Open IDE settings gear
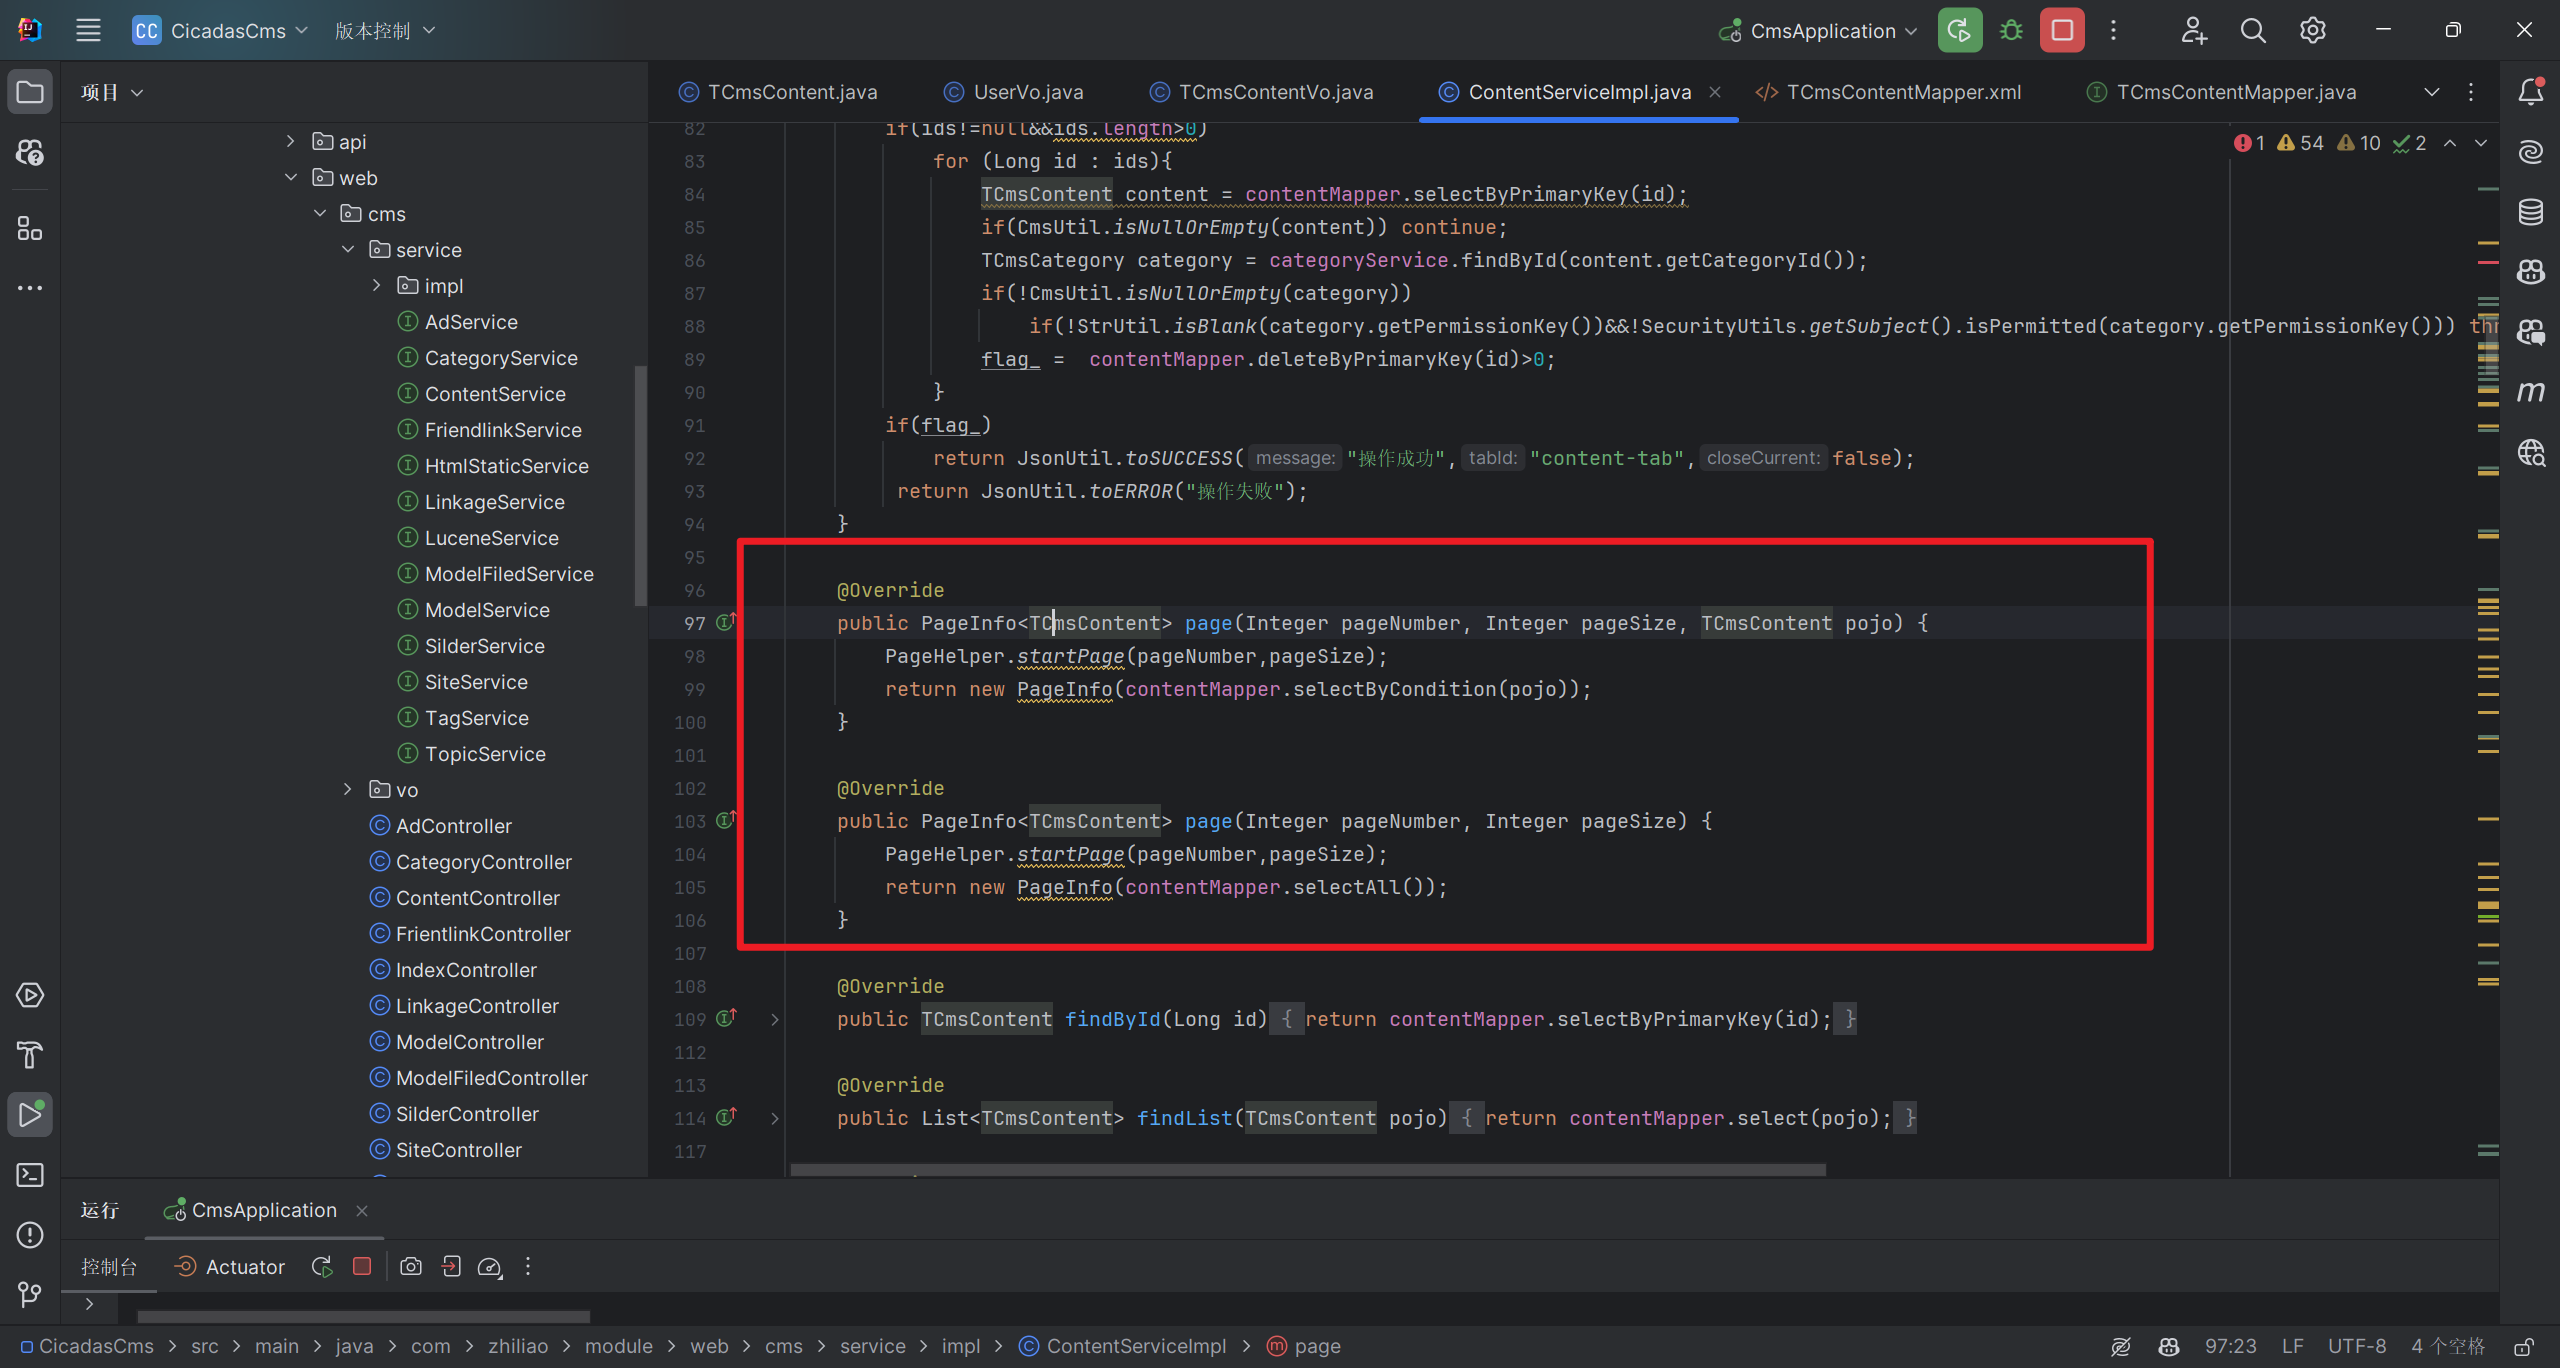This screenshot has width=2560, height=1368. point(2313,30)
